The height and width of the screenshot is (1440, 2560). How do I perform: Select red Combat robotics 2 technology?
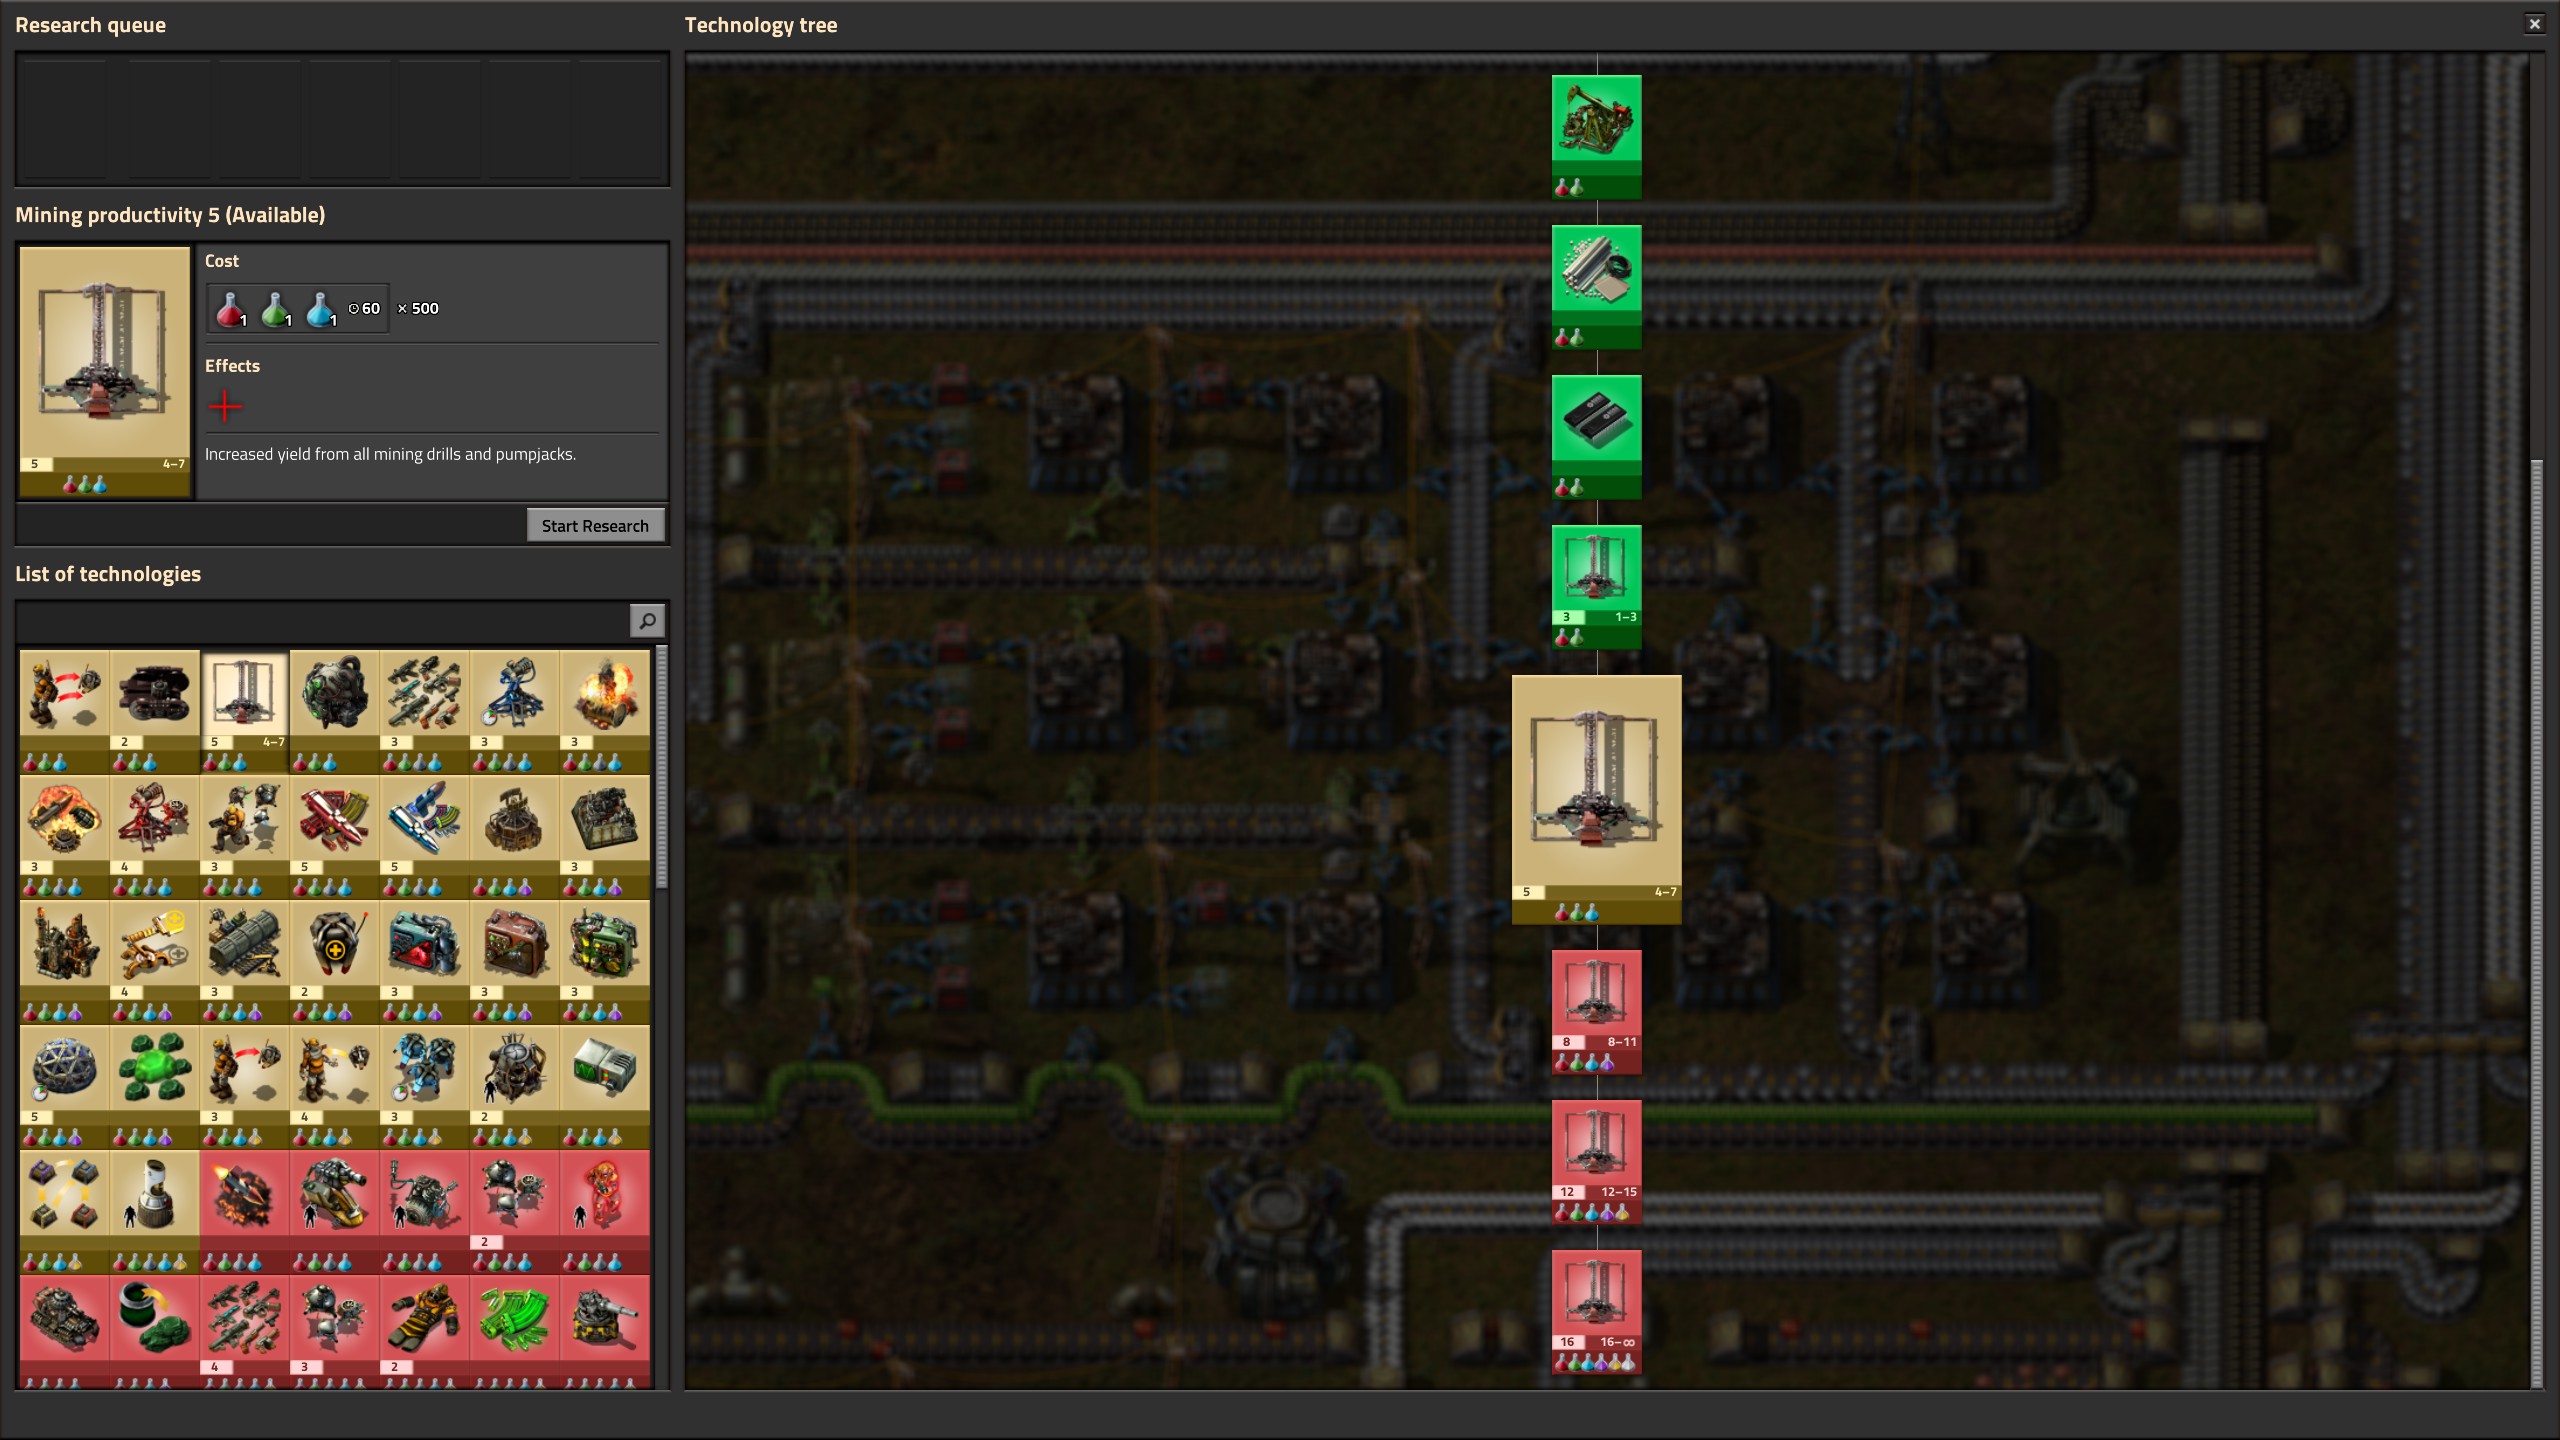(515, 1212)
